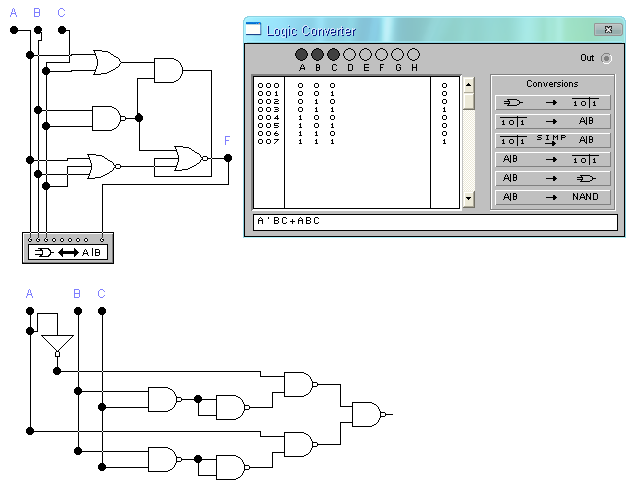Toggle input B circle in Logic Converter
This screenshot has height=484, width=634.
pyautogui.click(x=317, y=55)
